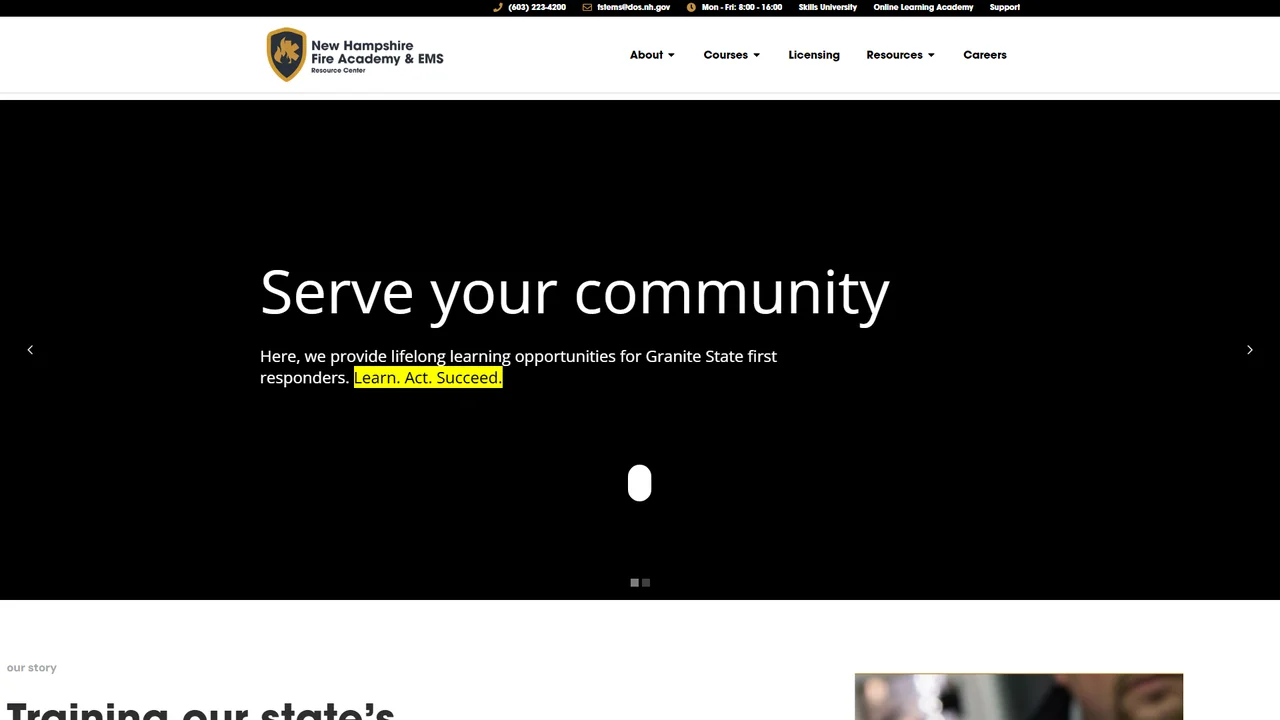Click the 'our story' label
This screenshot has height=720, width=1280.
(32, 668)
